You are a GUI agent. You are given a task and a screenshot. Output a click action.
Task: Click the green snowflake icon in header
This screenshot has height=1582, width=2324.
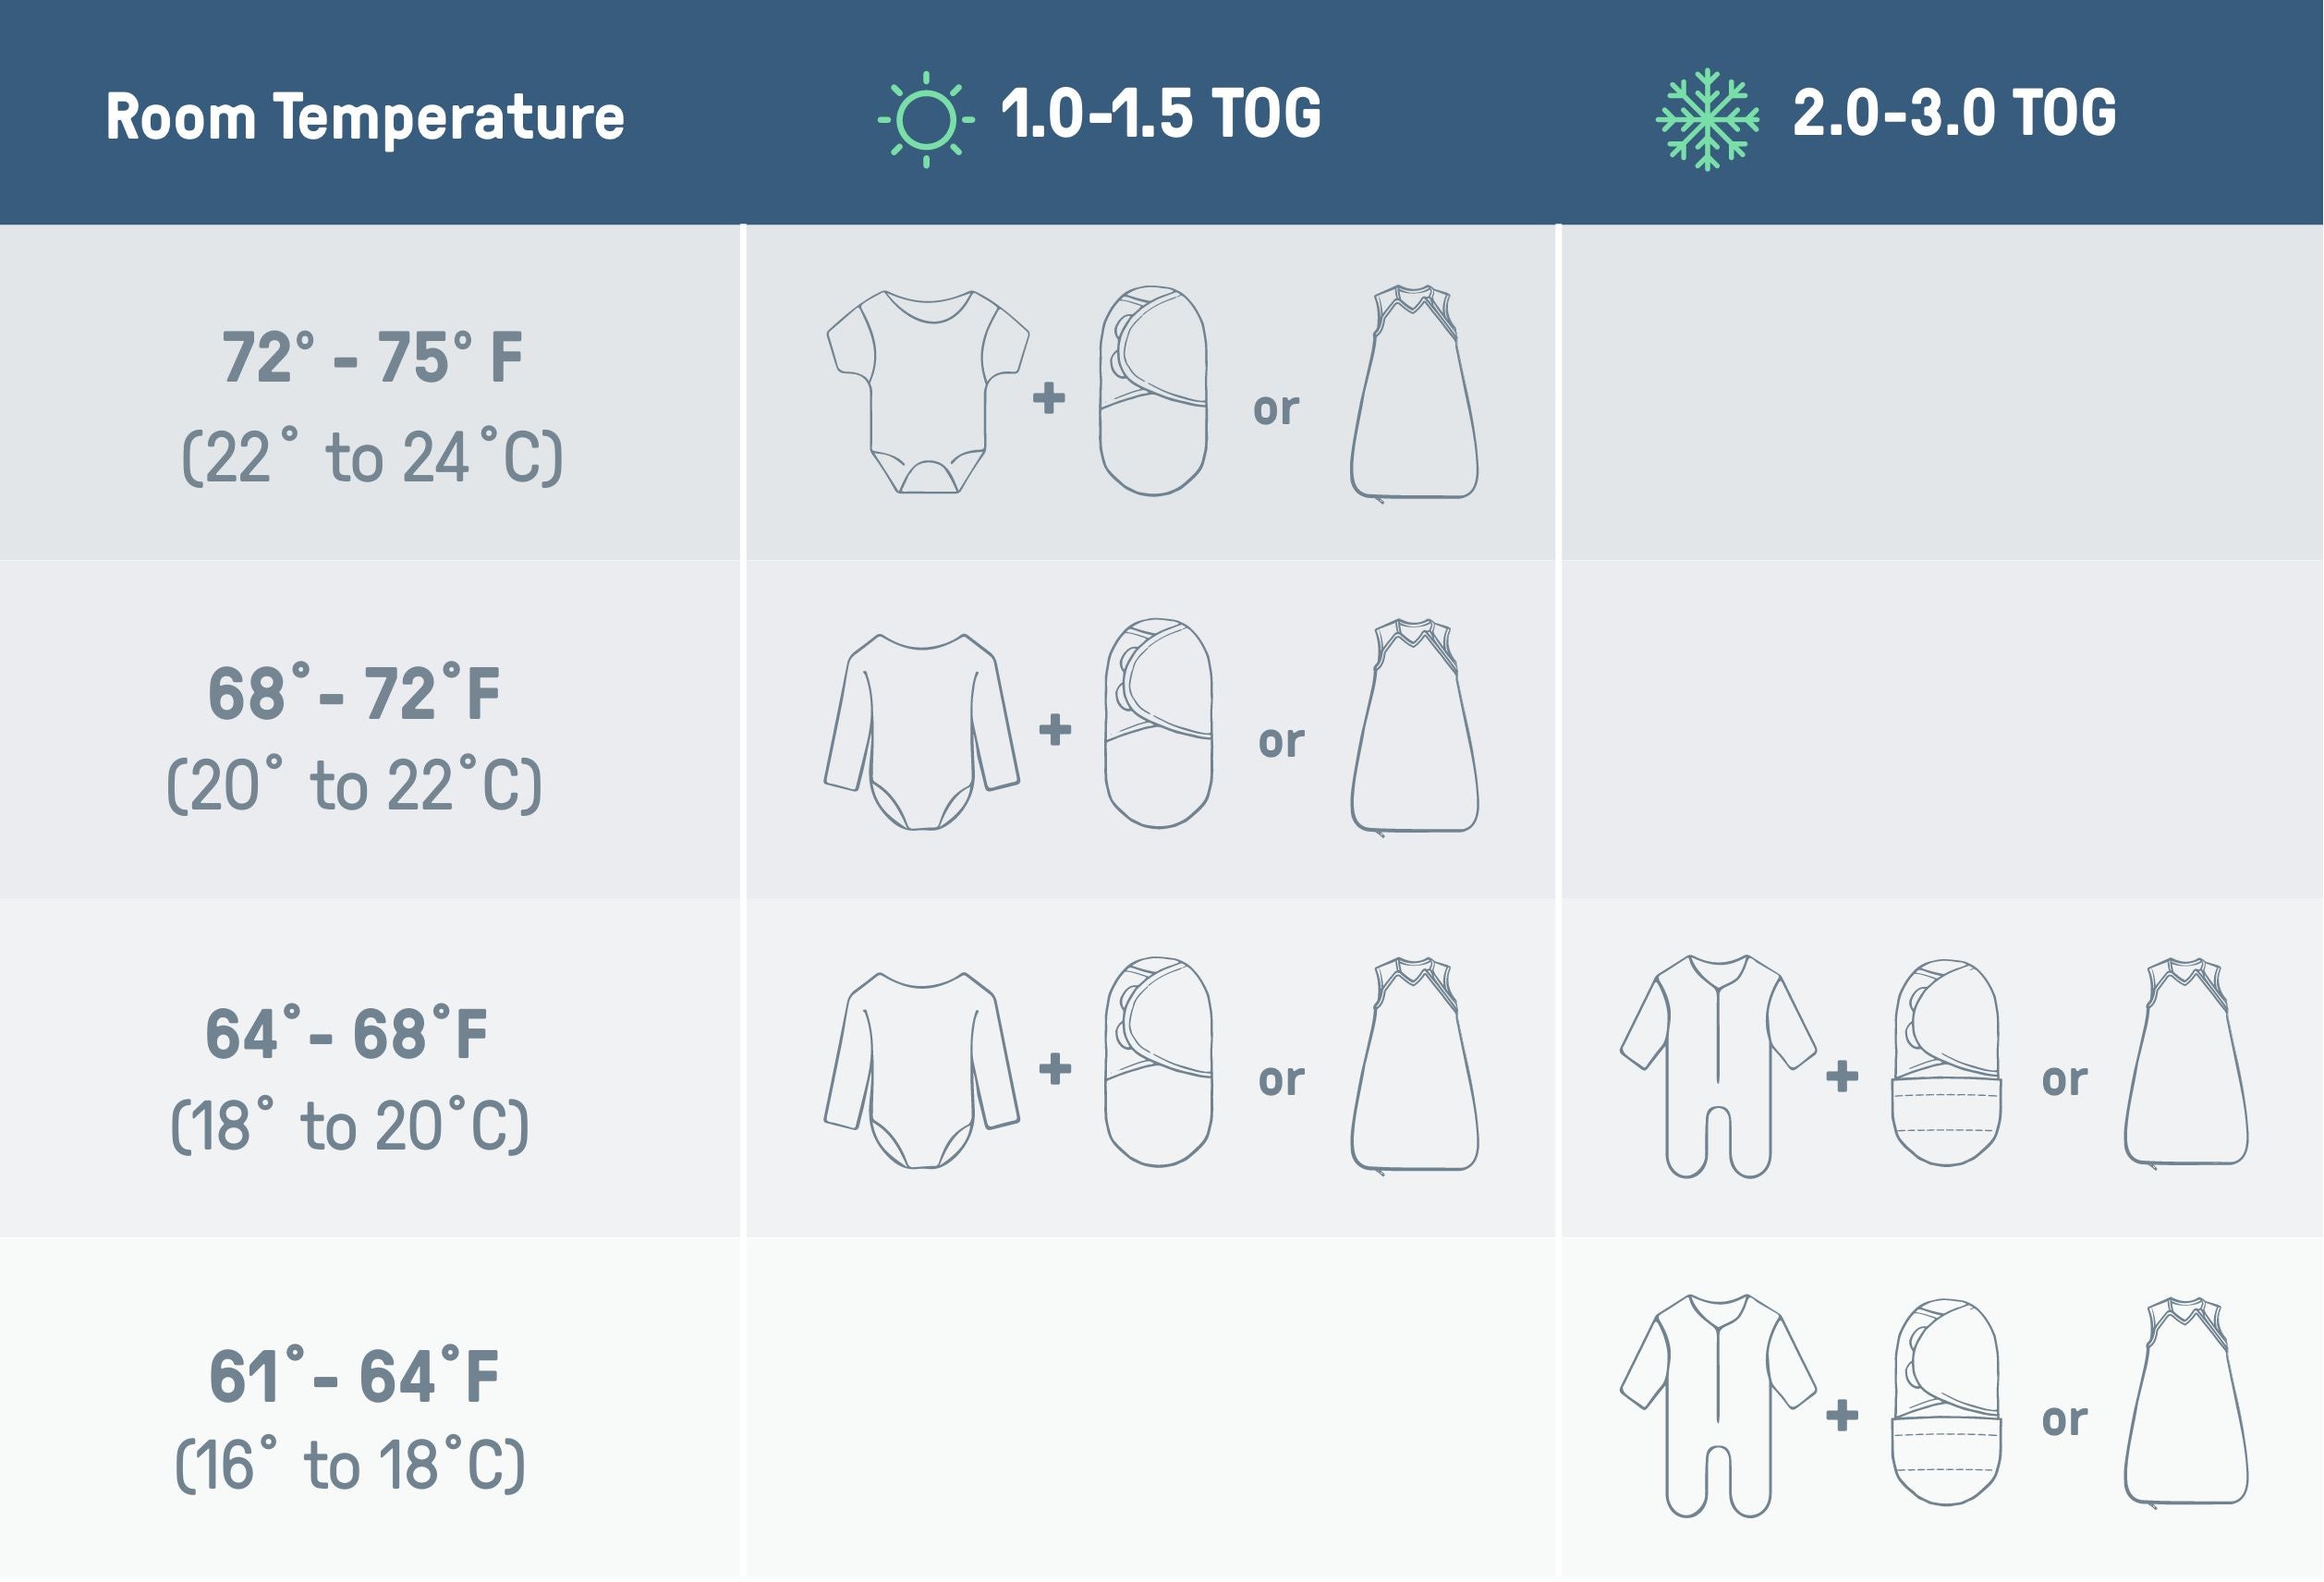coord(1707,119)
